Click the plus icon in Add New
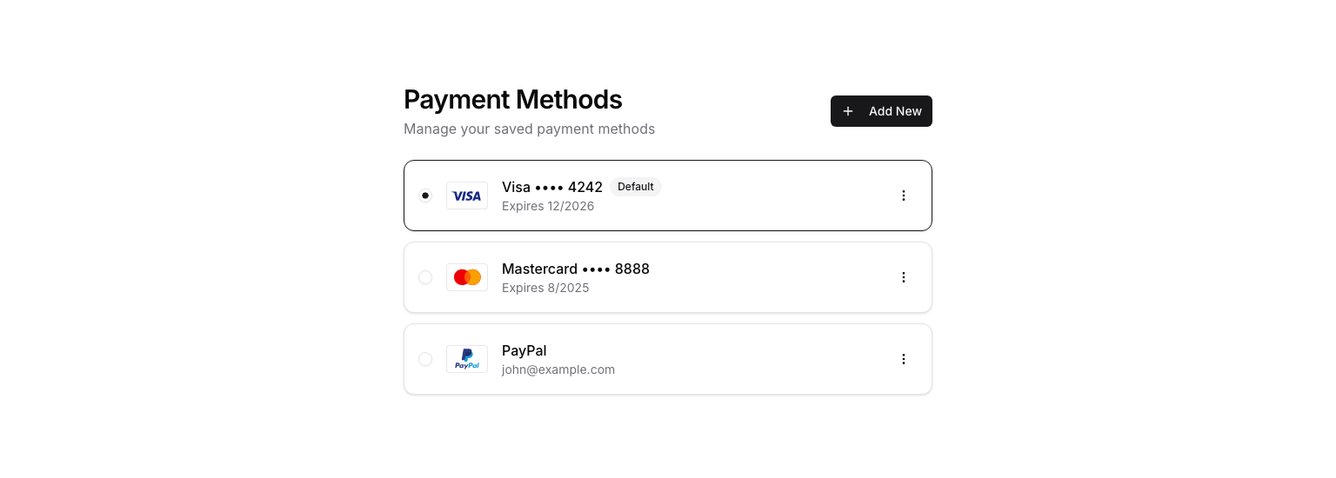 (848, 111)
